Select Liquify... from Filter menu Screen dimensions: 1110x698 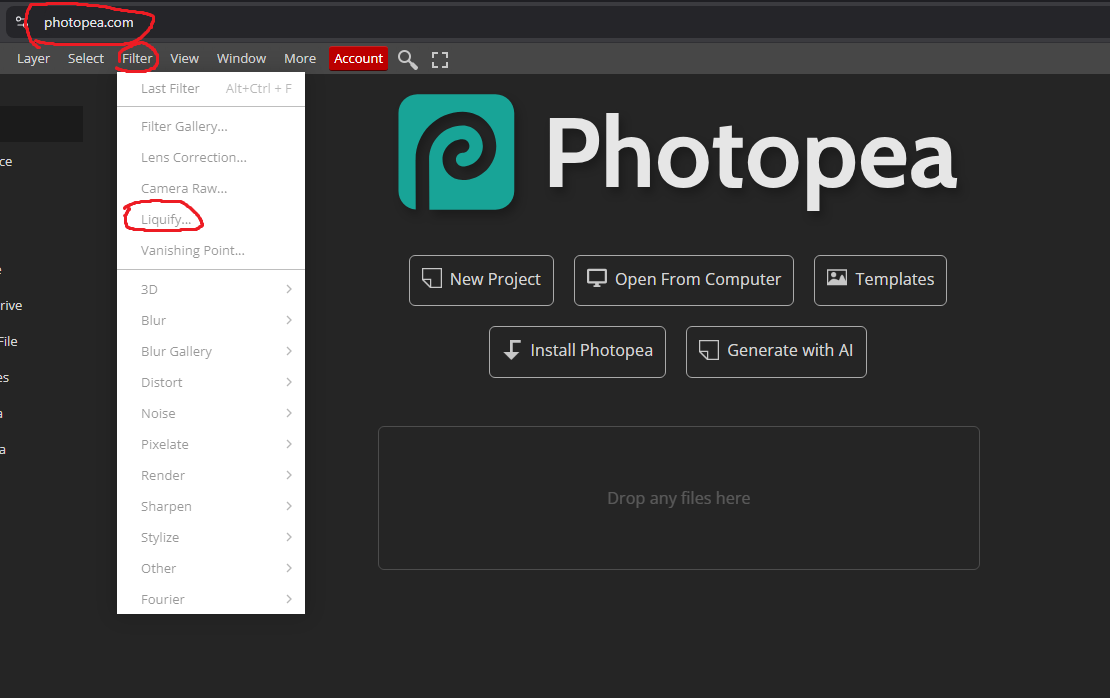coord(211,219)
